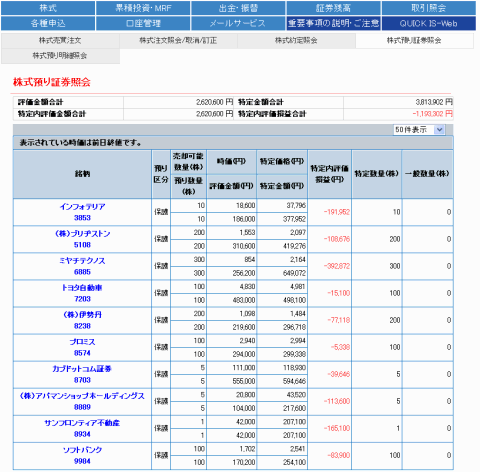480x472 pixels.
Task: Open 各種申込 menu tab
Action: pyautogui.click(x=48, y=23)
